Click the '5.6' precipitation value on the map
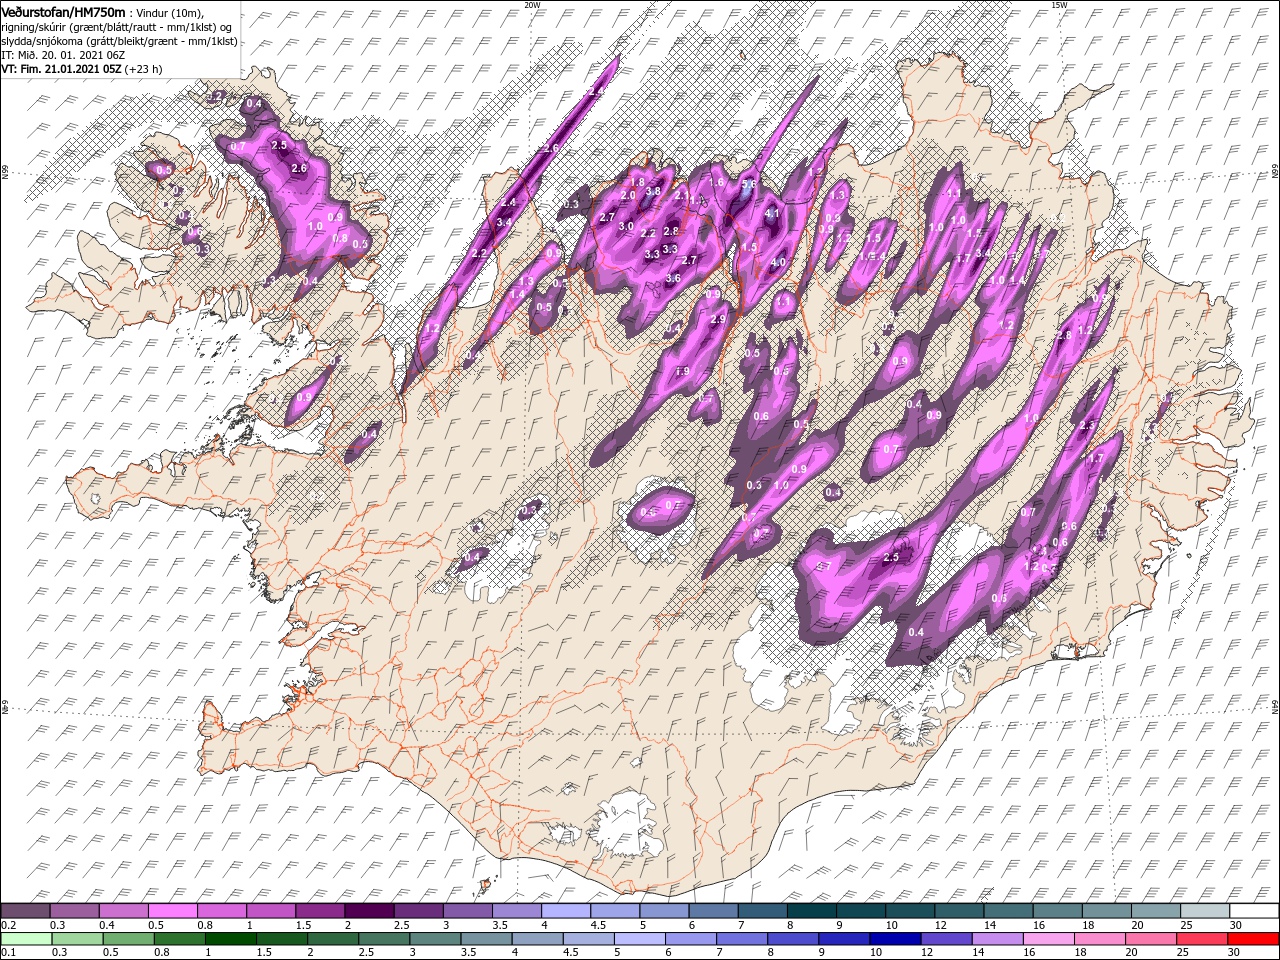Screen dimensions: 1280x960 [748, 184]
